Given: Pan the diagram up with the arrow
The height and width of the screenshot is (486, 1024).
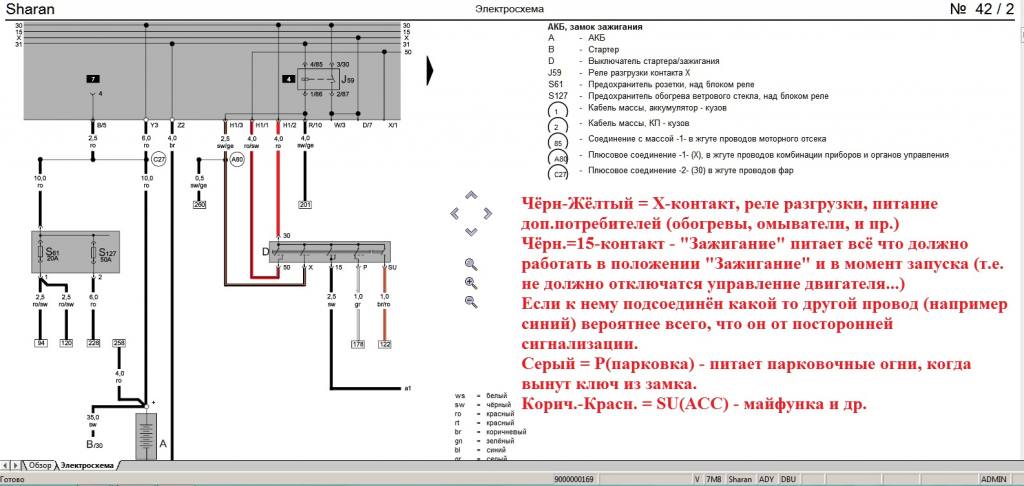Looking at the screenshot, I should click(x=473, y=194).
